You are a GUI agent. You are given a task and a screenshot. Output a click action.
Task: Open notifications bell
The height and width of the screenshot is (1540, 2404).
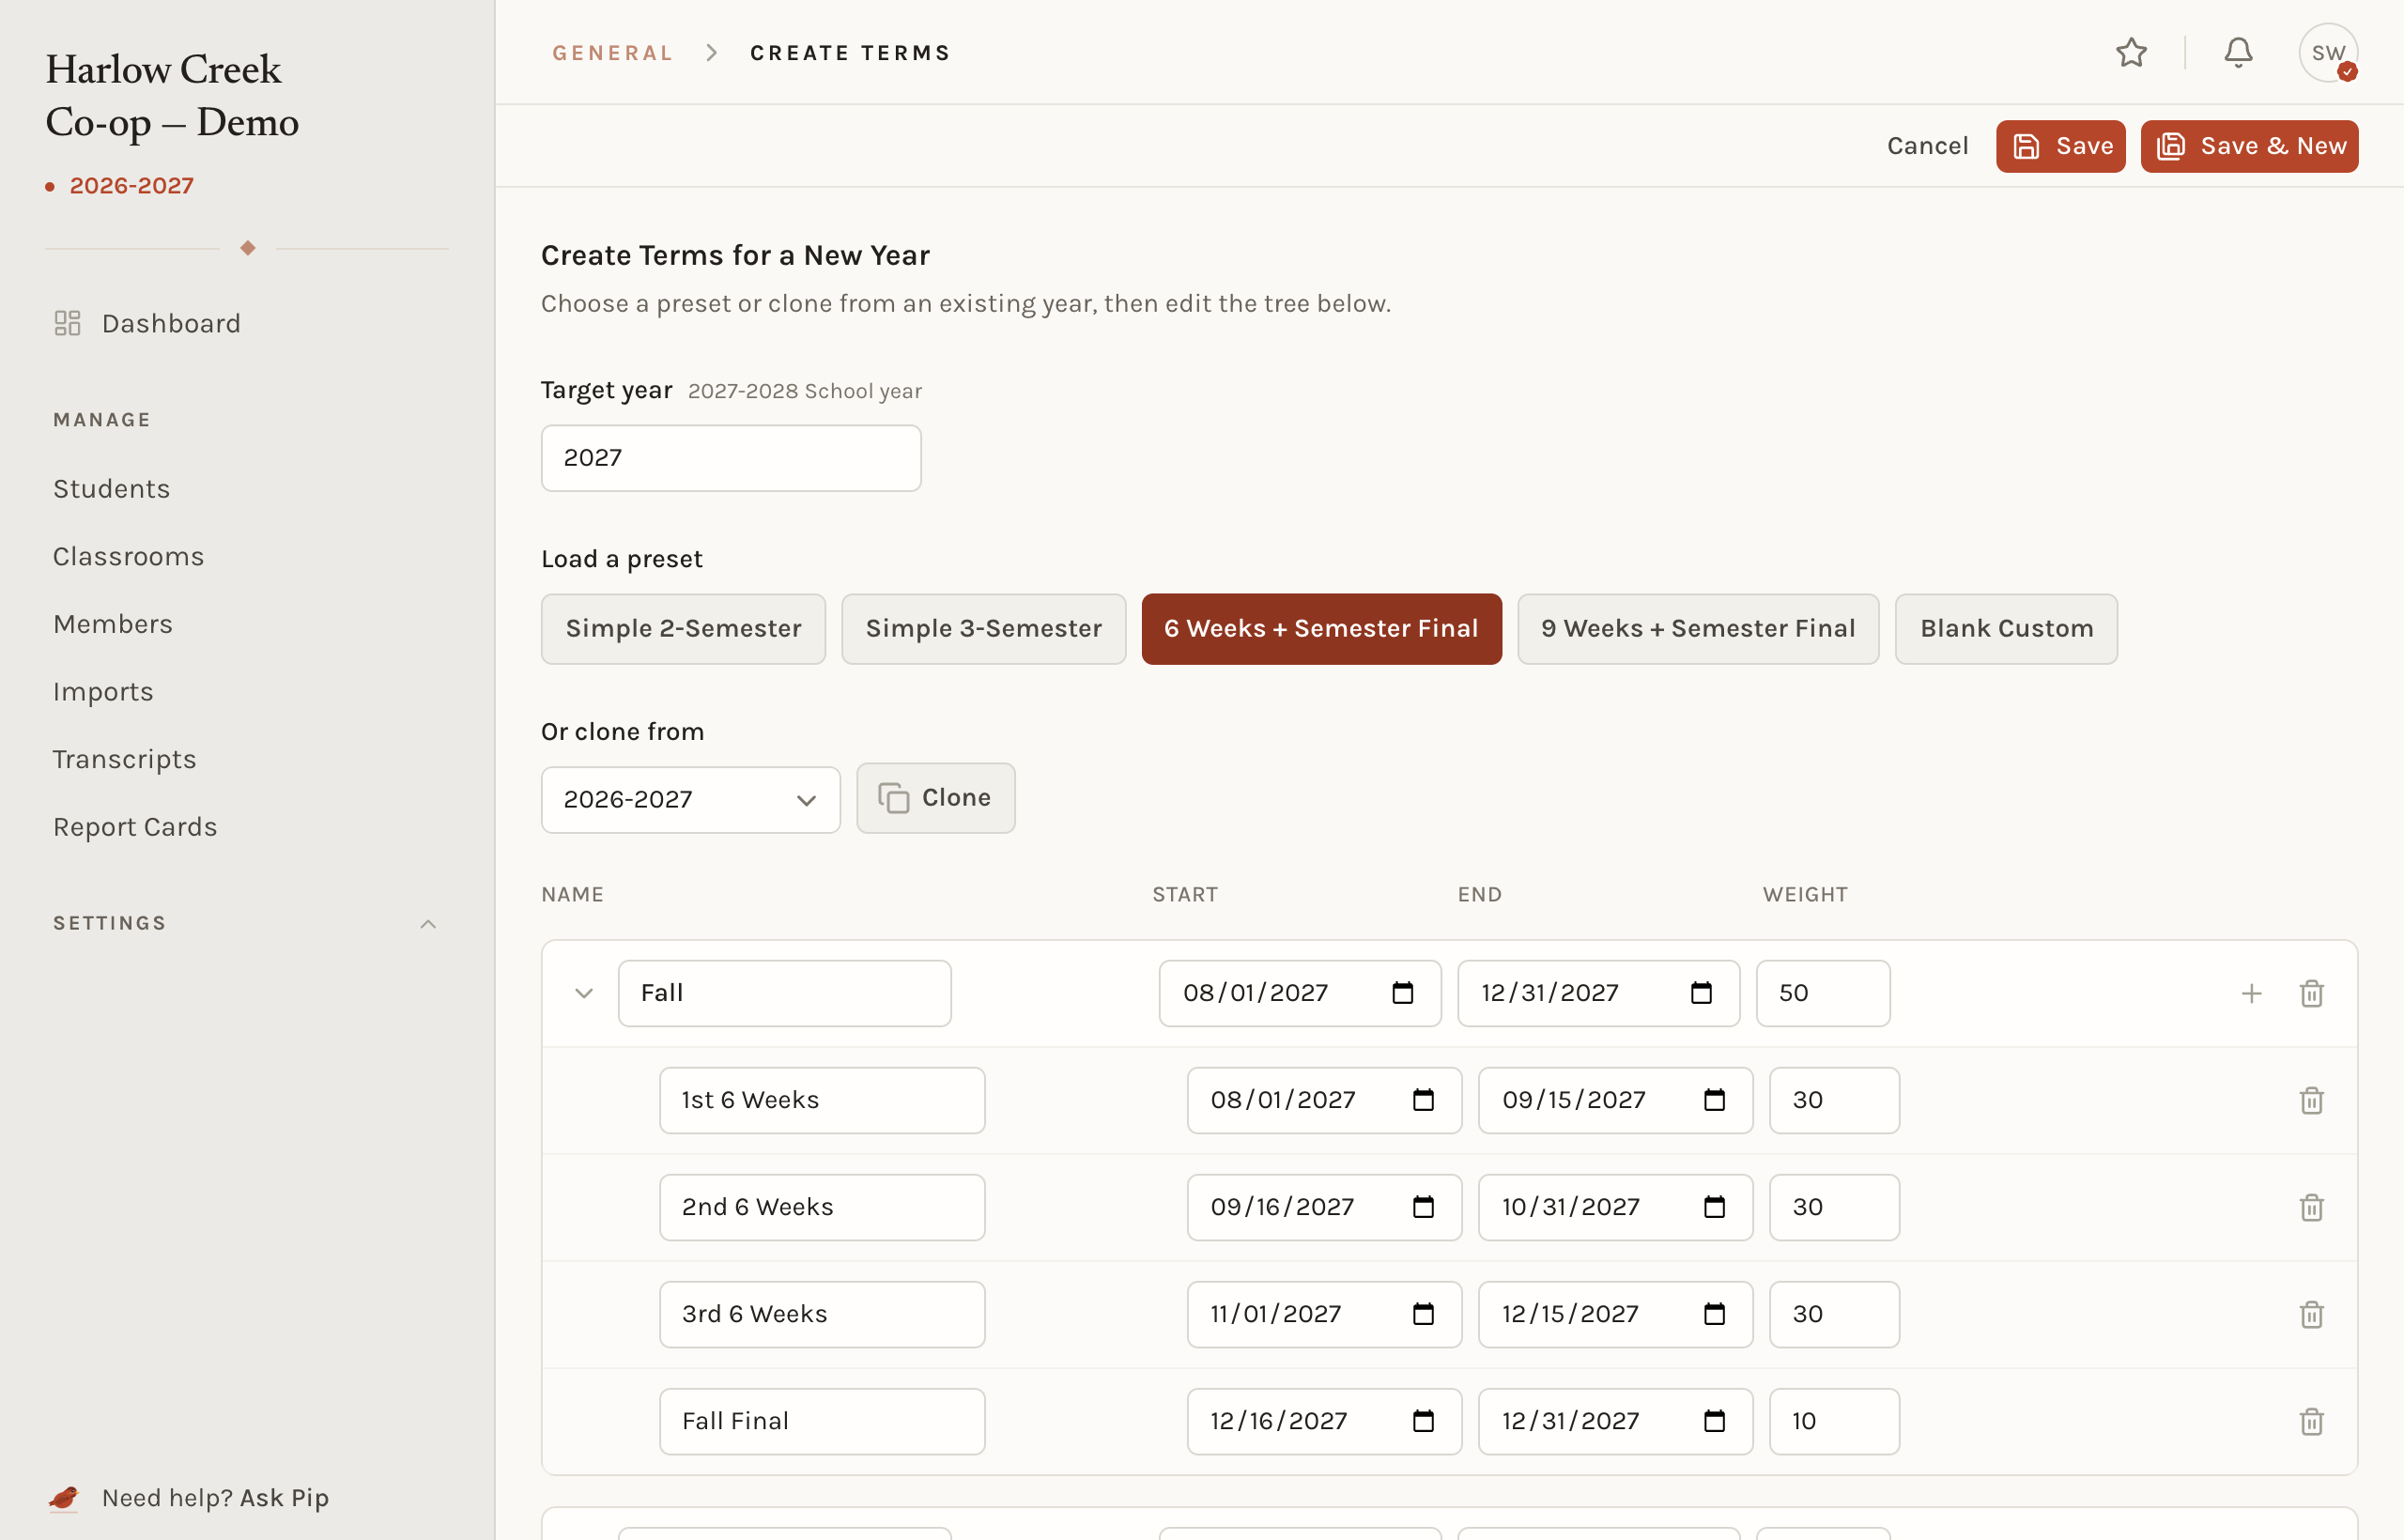(2238, 52)
